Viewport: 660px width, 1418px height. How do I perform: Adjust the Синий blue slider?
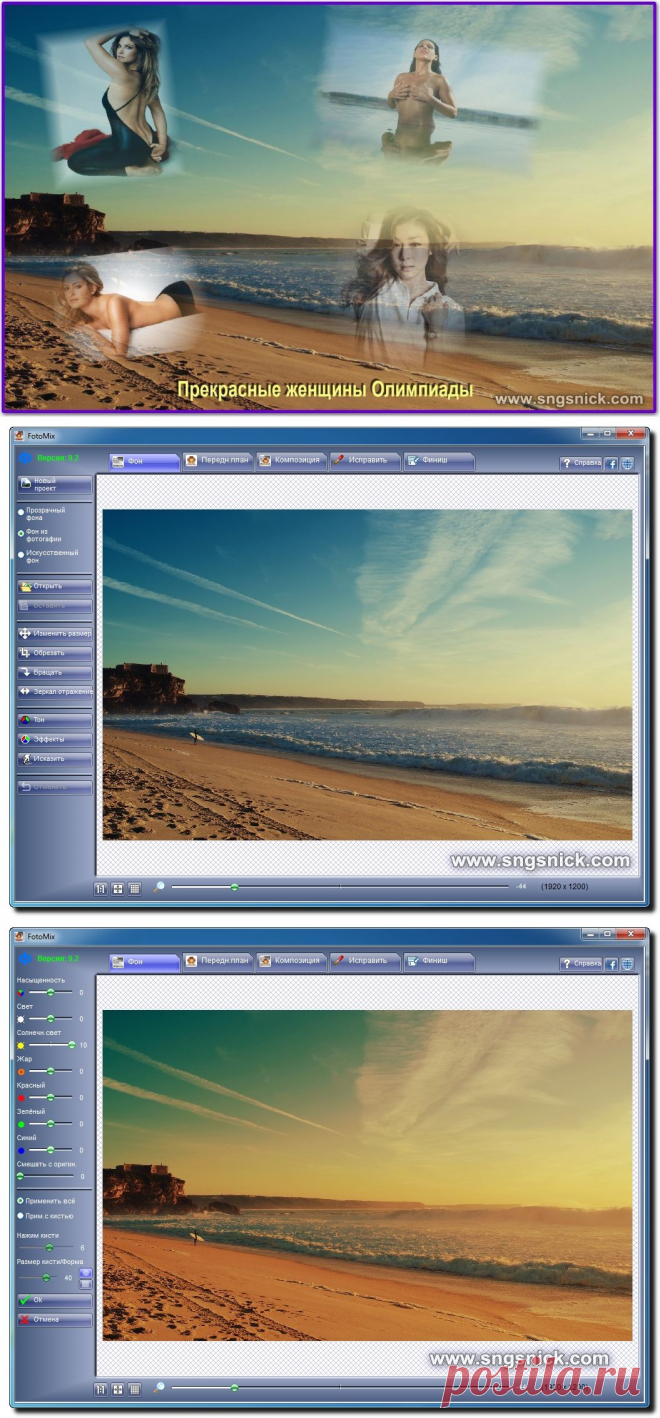pos(50,1150)
